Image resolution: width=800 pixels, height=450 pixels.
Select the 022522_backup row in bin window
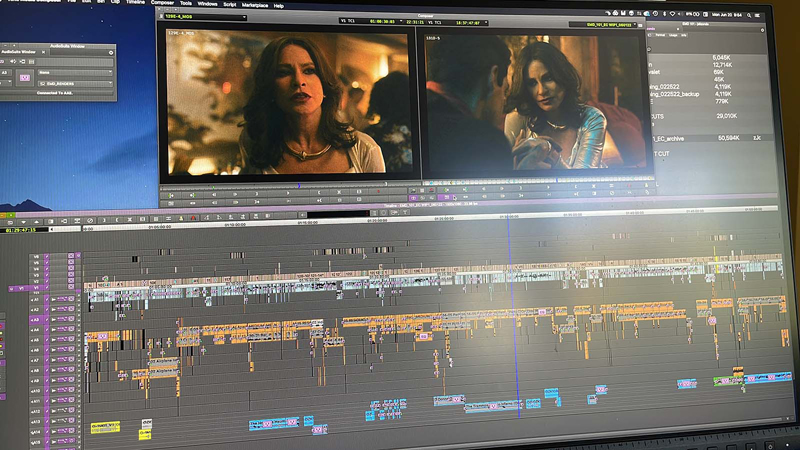click(x=709, y=94)
